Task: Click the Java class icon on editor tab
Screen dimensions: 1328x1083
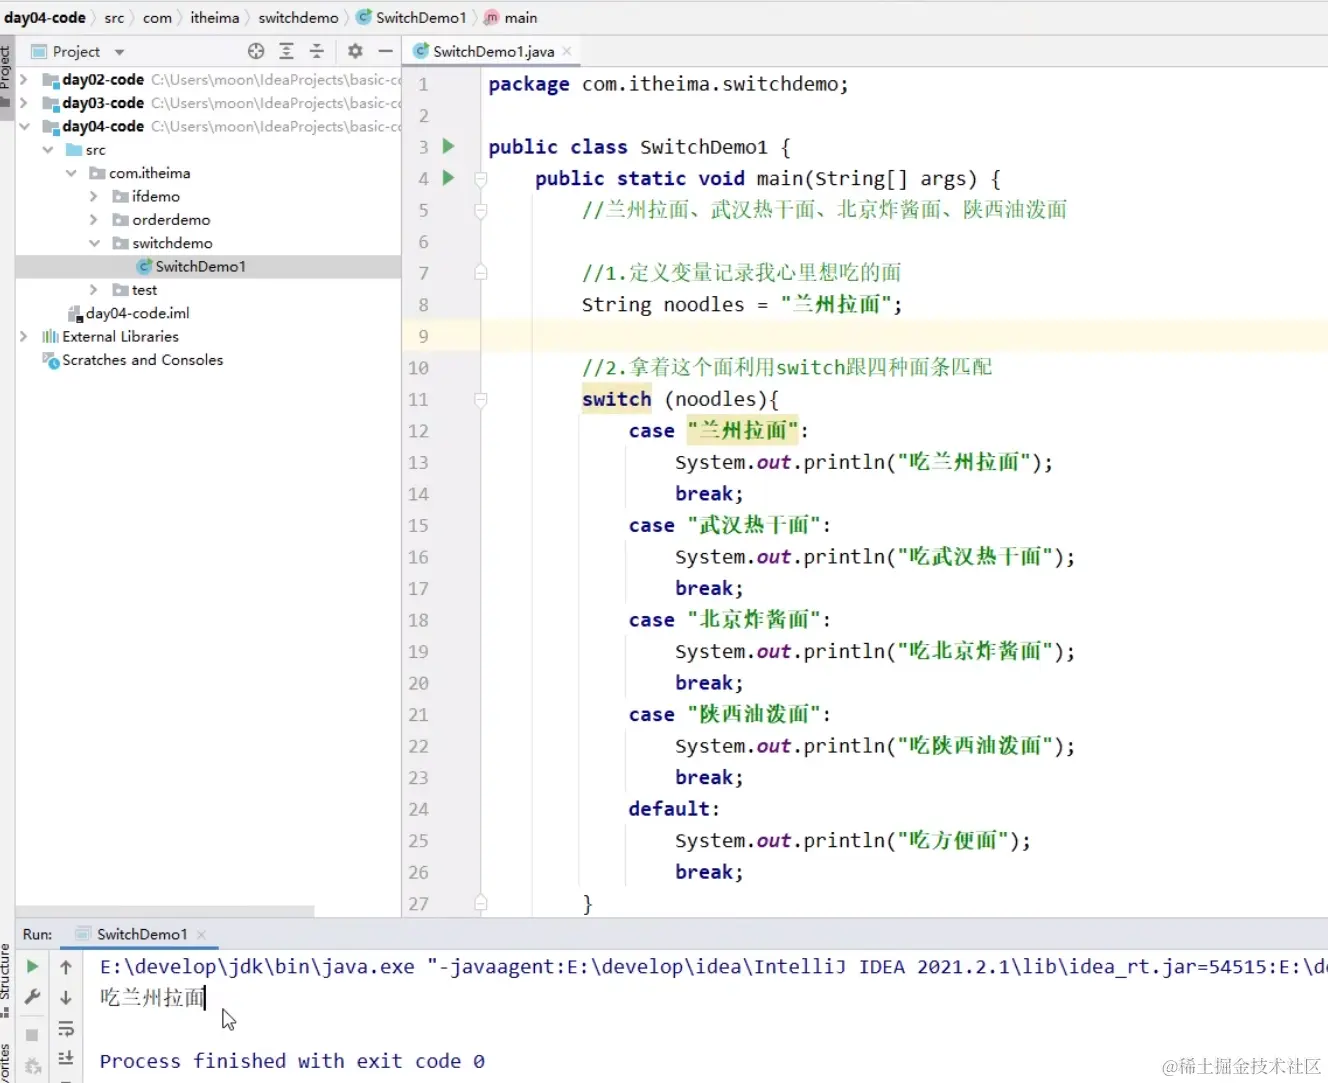Action: pos(422,51)
